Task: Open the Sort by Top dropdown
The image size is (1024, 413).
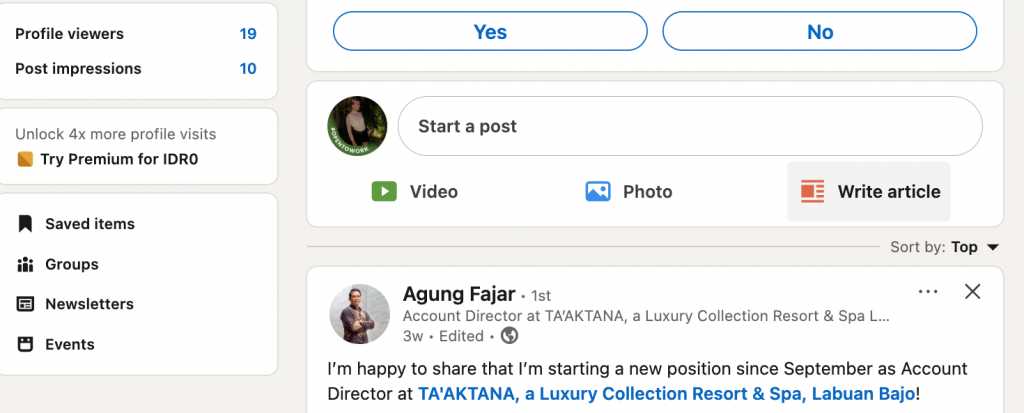Action: [x=944, y=247]
